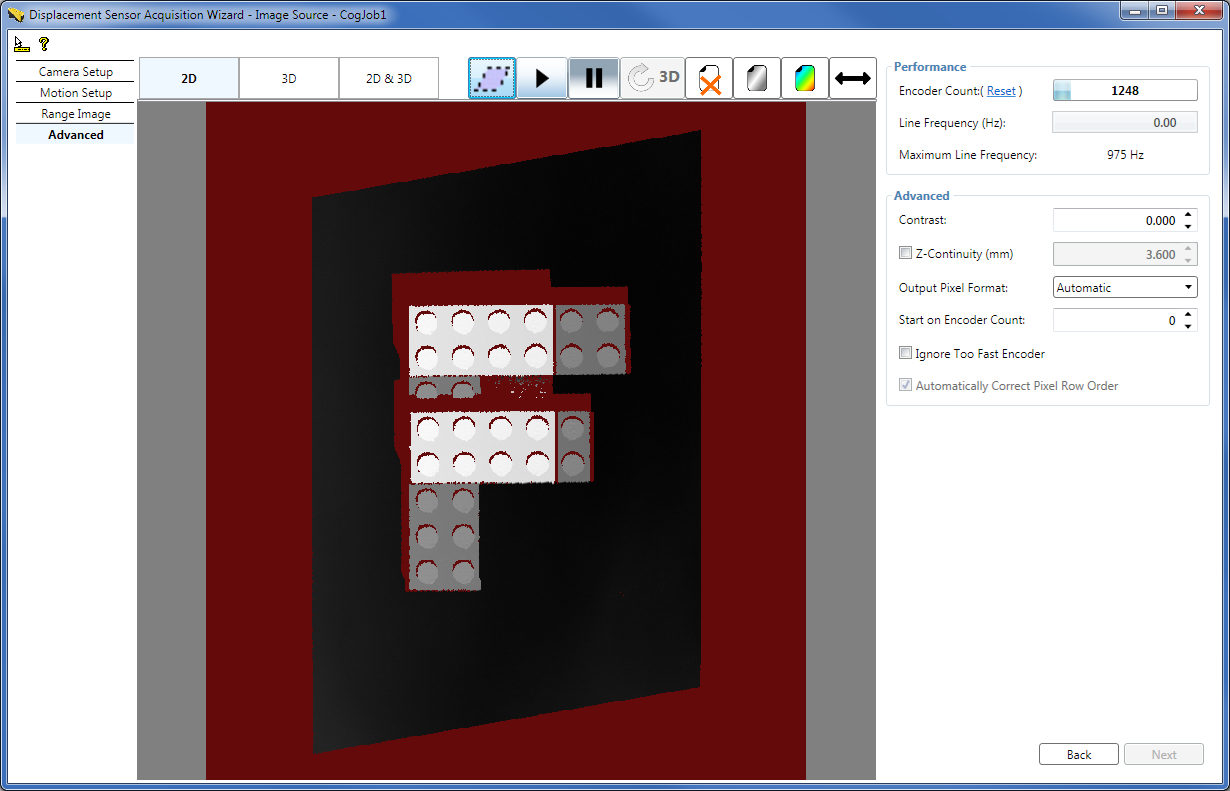Image resolution: width=1230 pixels, height=791 pixels.
Task: Click the Back button
Action: click(1078, 754)
